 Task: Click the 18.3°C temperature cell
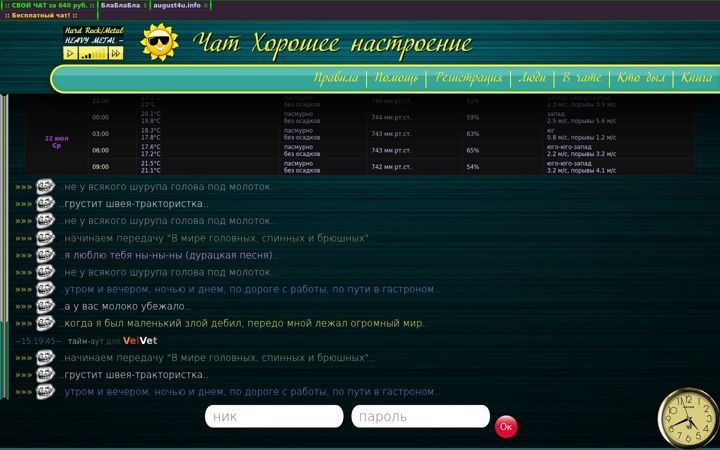(x=151, y=130)
